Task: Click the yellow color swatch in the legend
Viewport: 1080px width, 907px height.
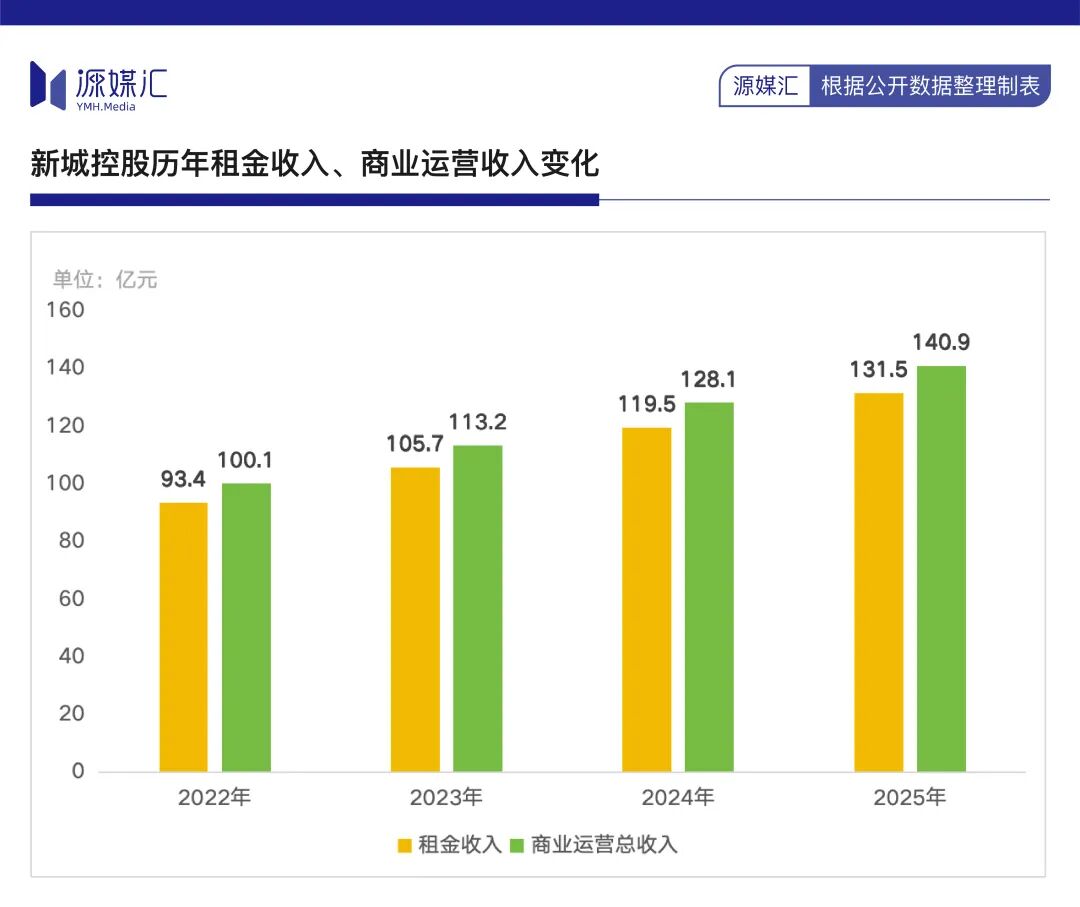Action: [x=405, y=843]
